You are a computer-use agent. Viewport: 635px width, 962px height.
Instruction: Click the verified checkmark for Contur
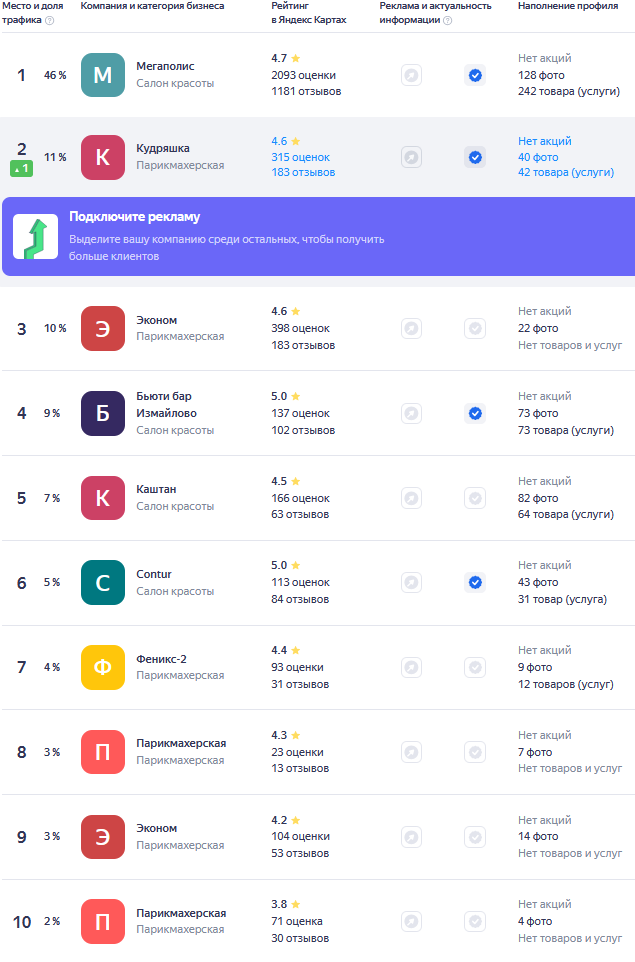[475, 582]
